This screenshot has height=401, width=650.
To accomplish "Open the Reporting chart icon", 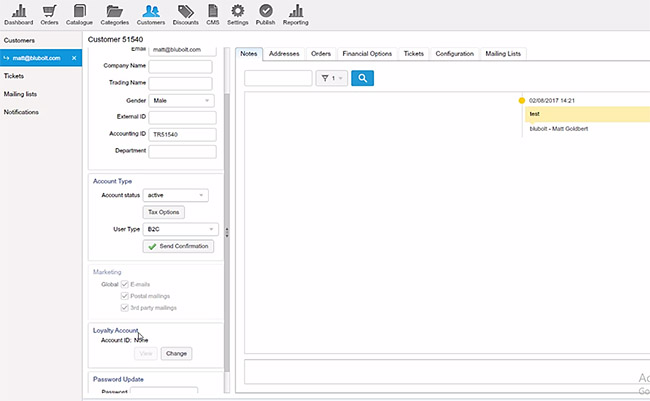I will pos(296,11).
